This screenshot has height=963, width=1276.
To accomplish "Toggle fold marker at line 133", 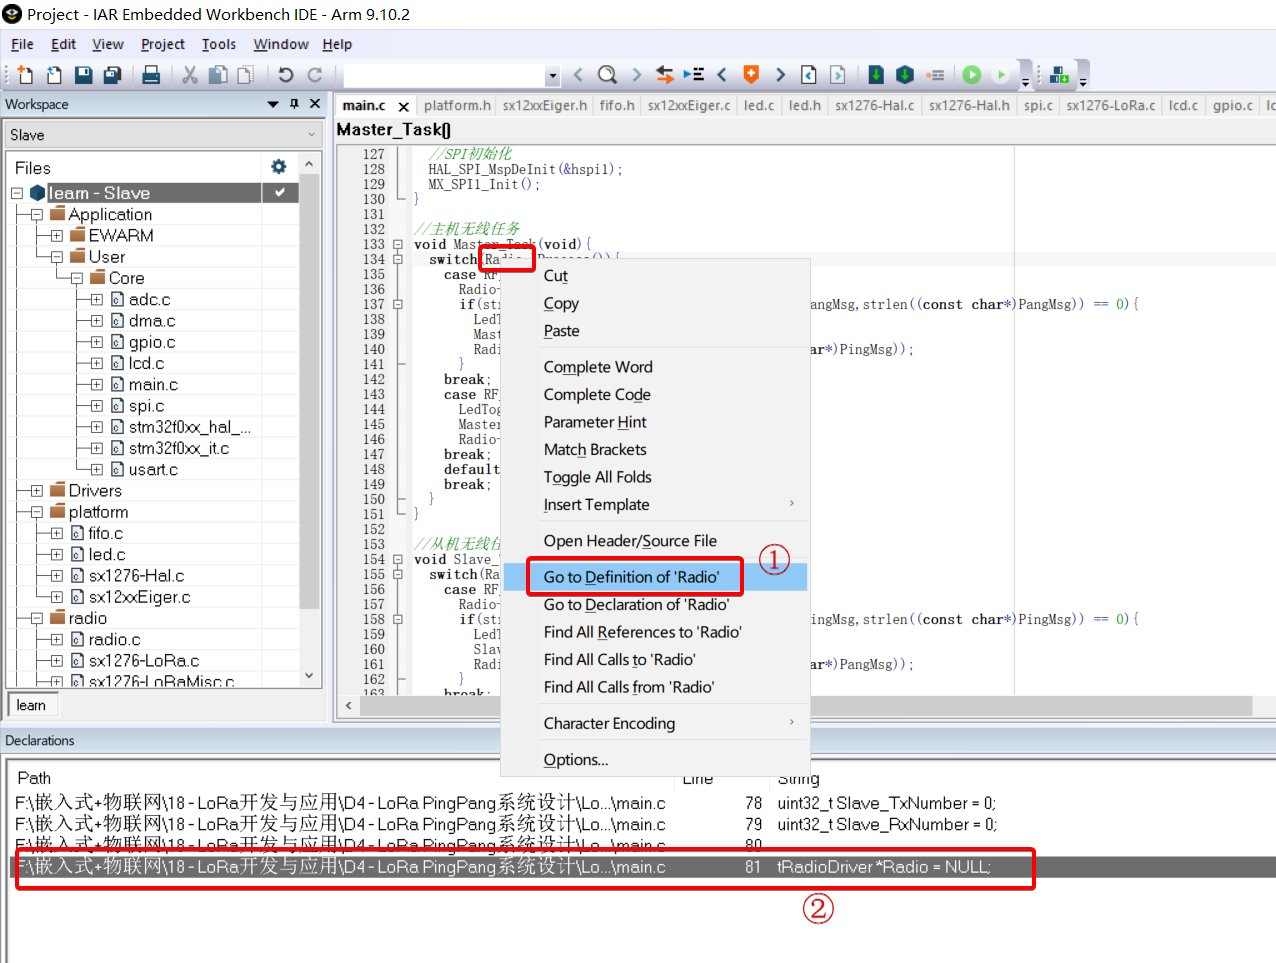I will (x=398, y=244).
